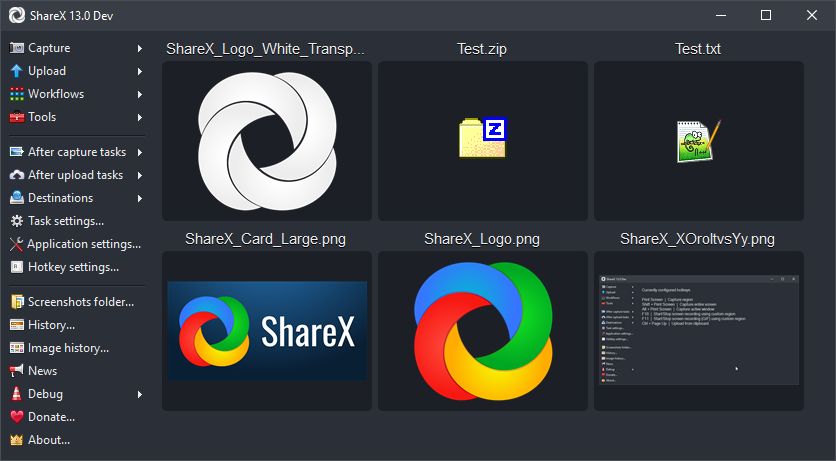
Task: Click the Capture camera icon
Action: point(16,48)
